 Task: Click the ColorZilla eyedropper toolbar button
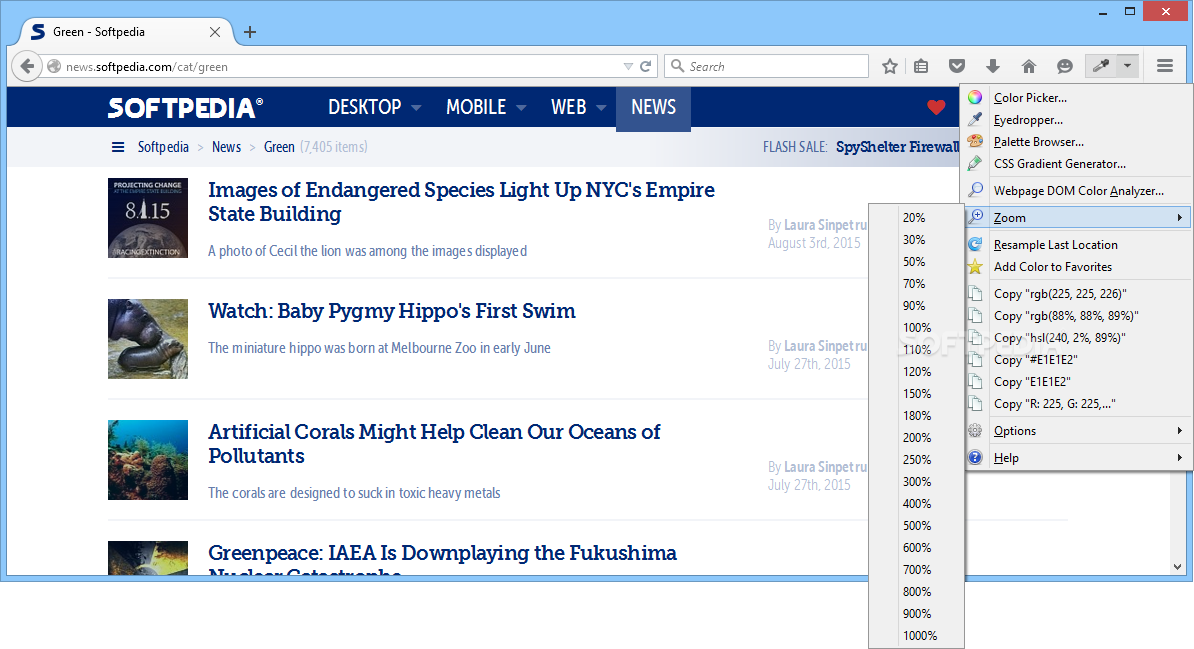(1100, 66)
